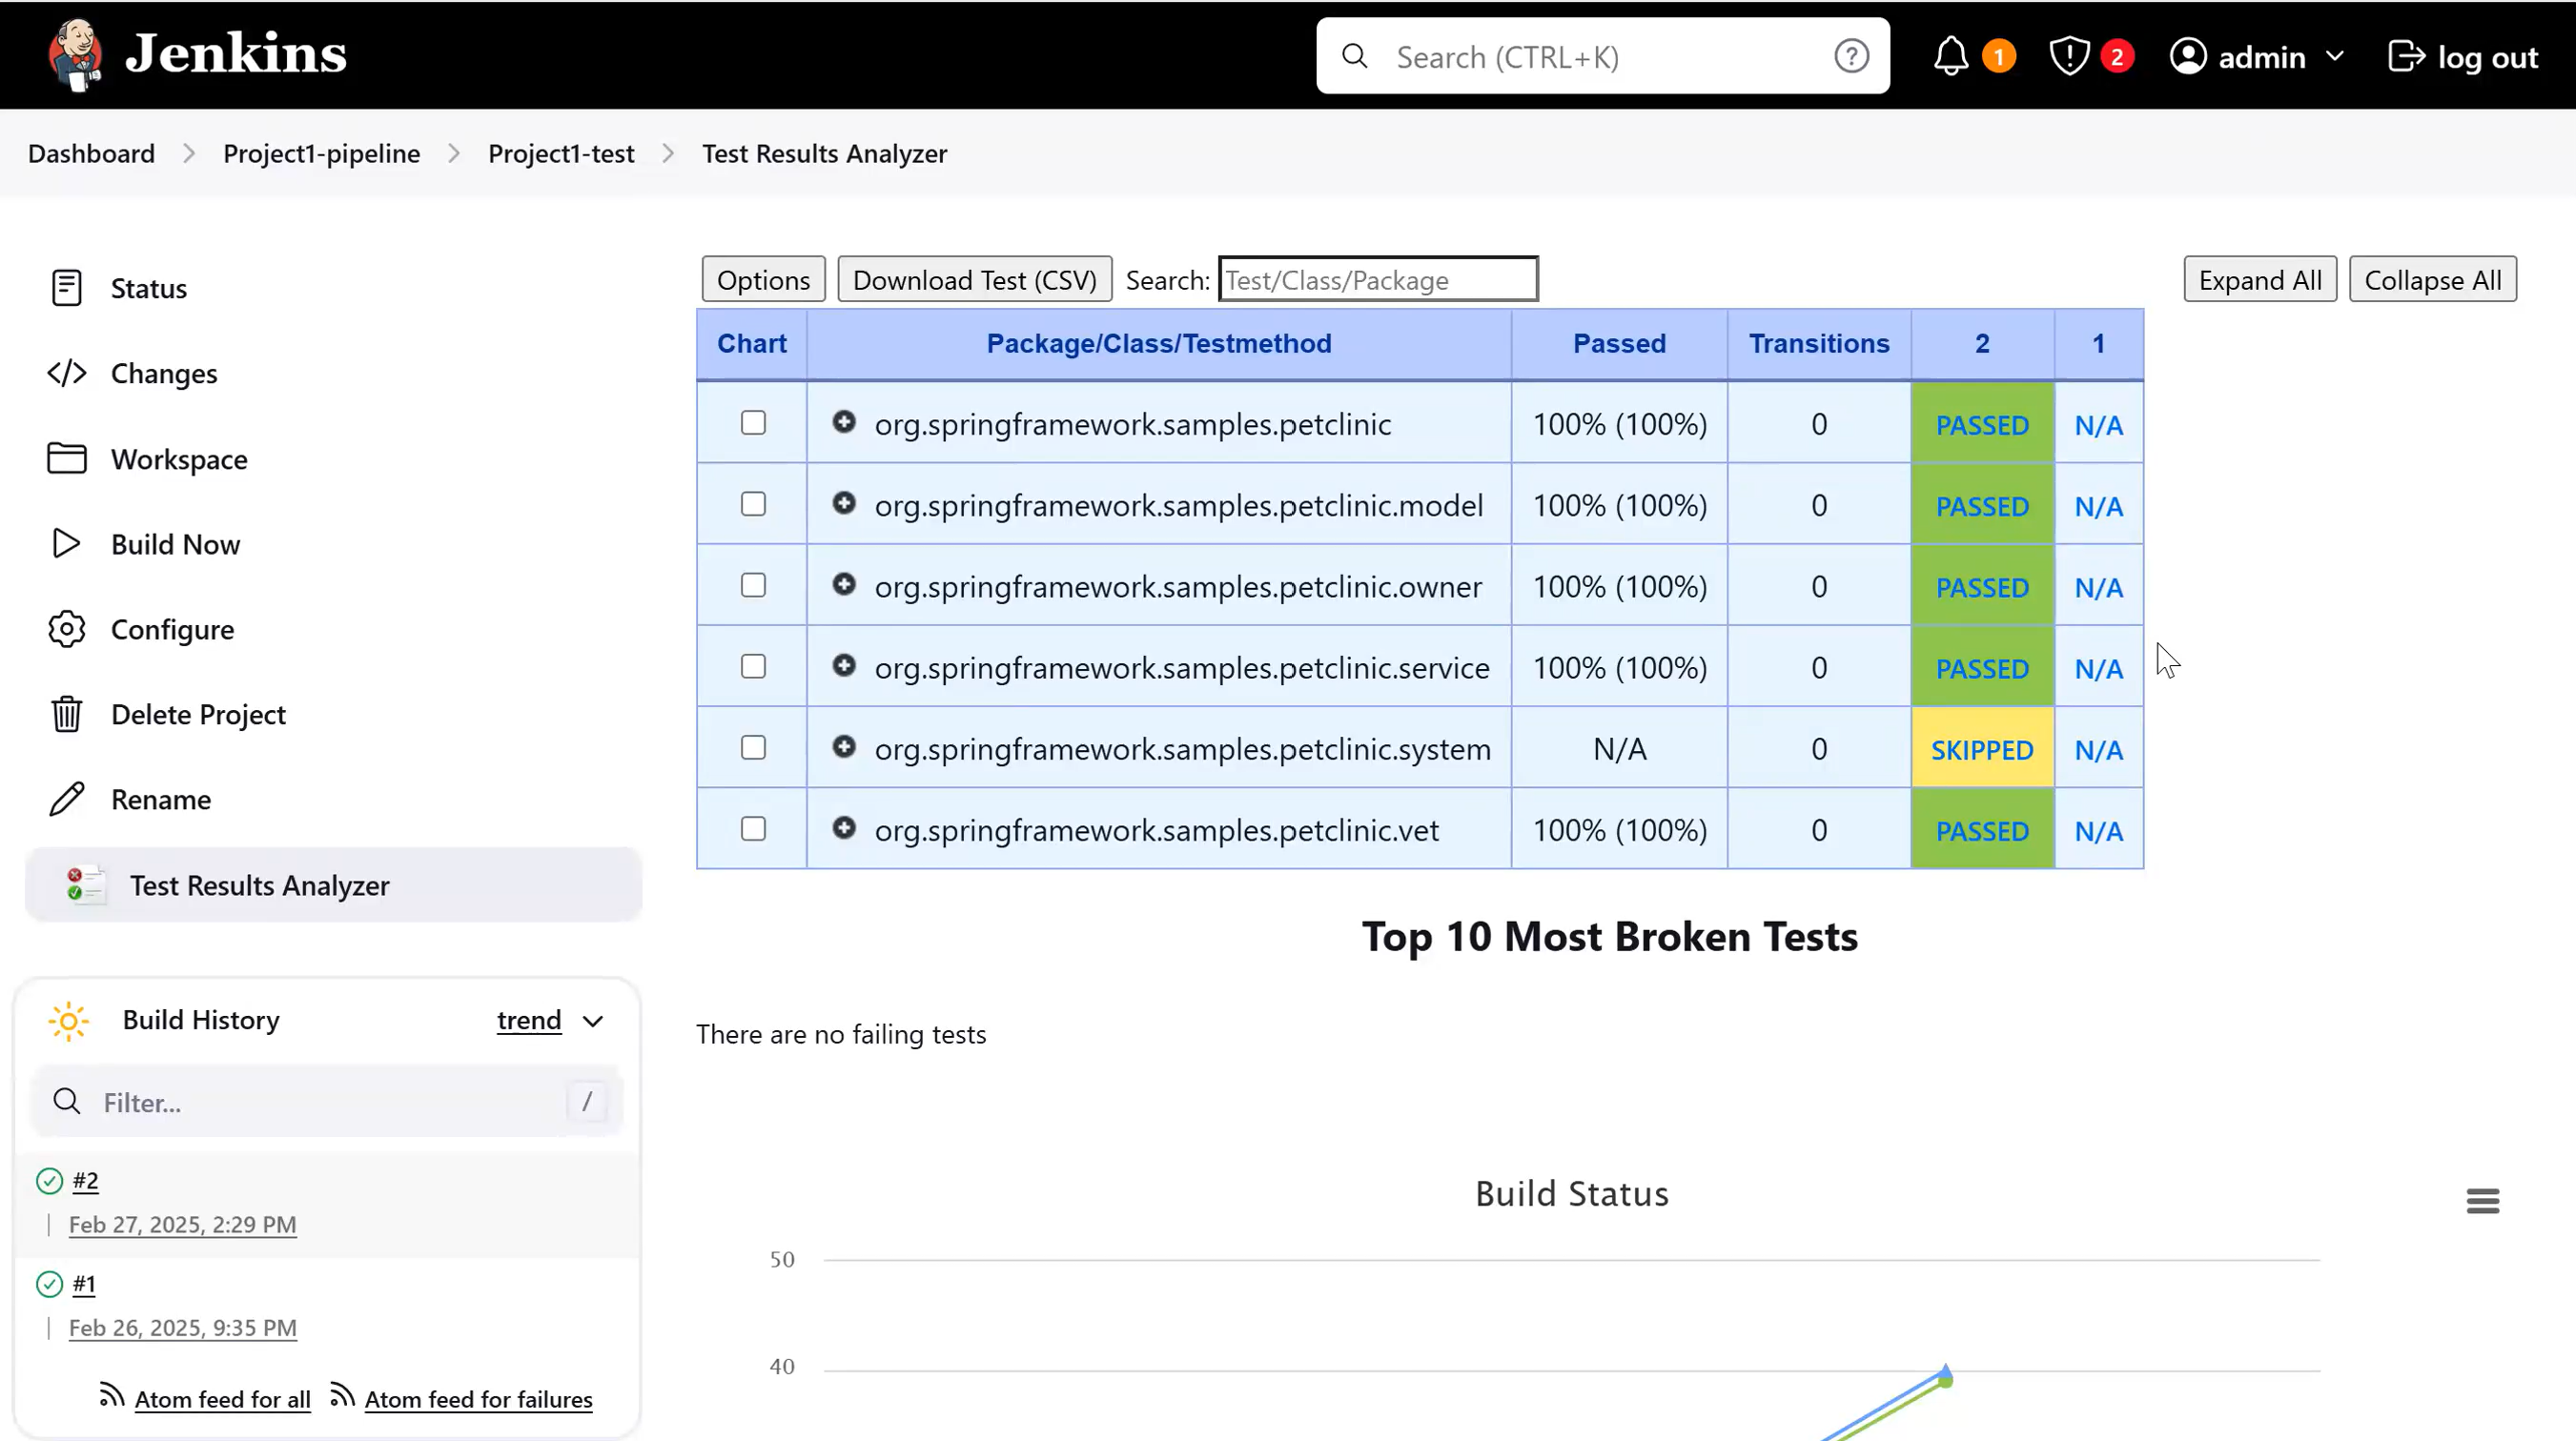Image resolution: width=2576 pixels, height=1441 pixels.
Task: Open the admin user dropdown chevron
Action: coord(2335,57)
